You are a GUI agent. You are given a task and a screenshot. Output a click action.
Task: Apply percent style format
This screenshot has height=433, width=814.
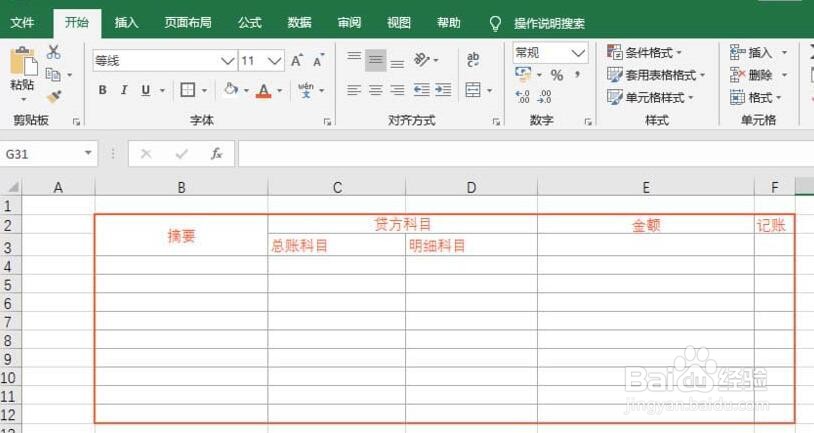557,75
